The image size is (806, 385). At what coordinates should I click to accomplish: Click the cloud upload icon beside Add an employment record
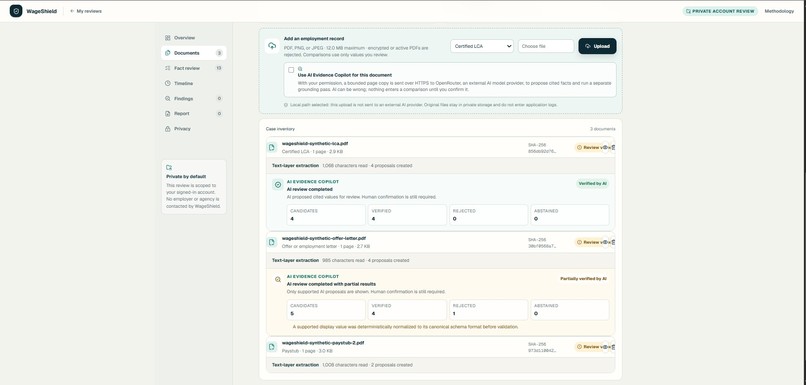pos(272,46)
